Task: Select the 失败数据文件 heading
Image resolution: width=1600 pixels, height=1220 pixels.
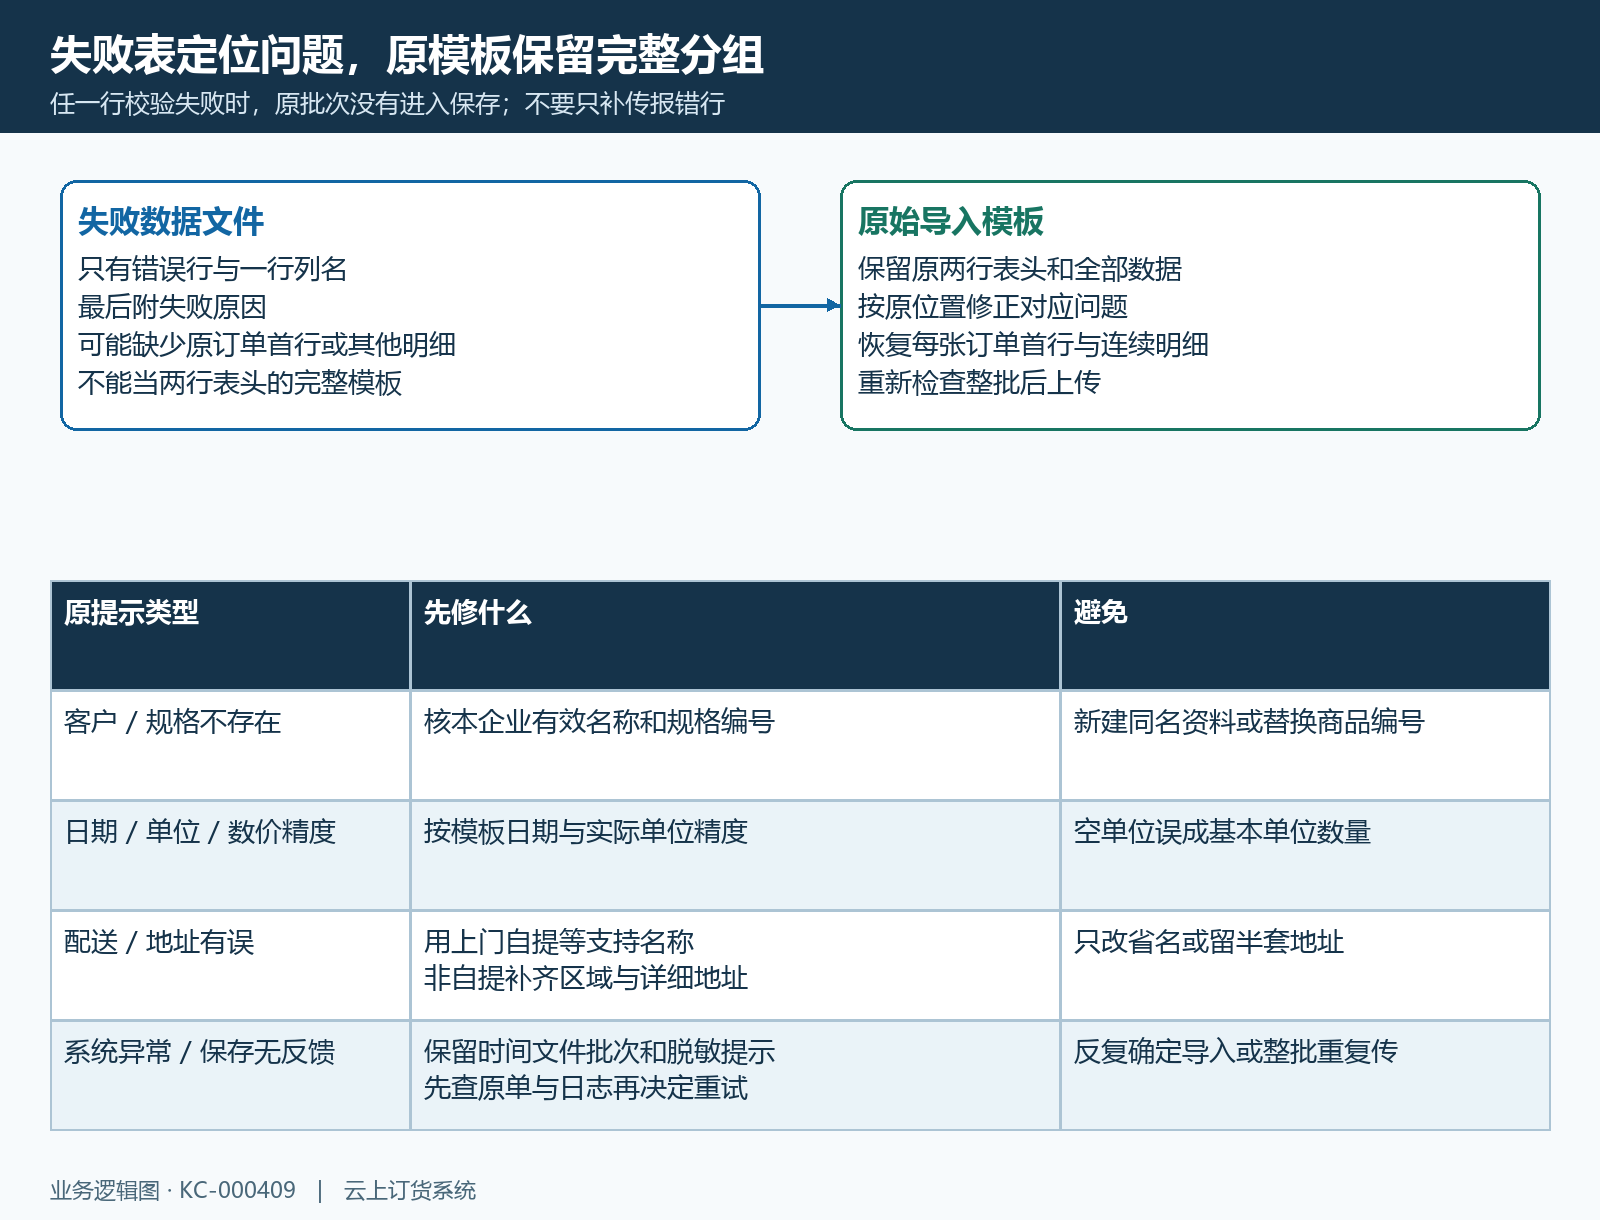Action: (x=171, y=221)
